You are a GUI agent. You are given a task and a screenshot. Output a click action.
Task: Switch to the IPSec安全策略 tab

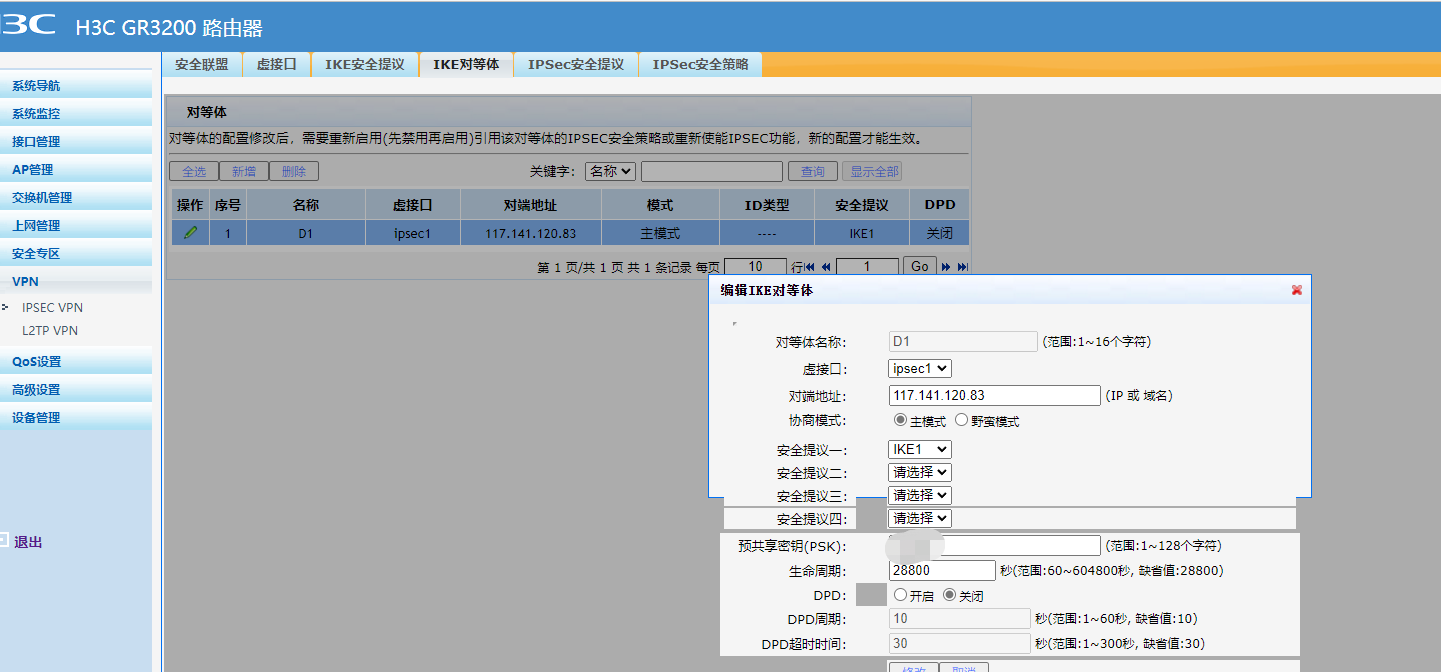click(x=700, y=64)
